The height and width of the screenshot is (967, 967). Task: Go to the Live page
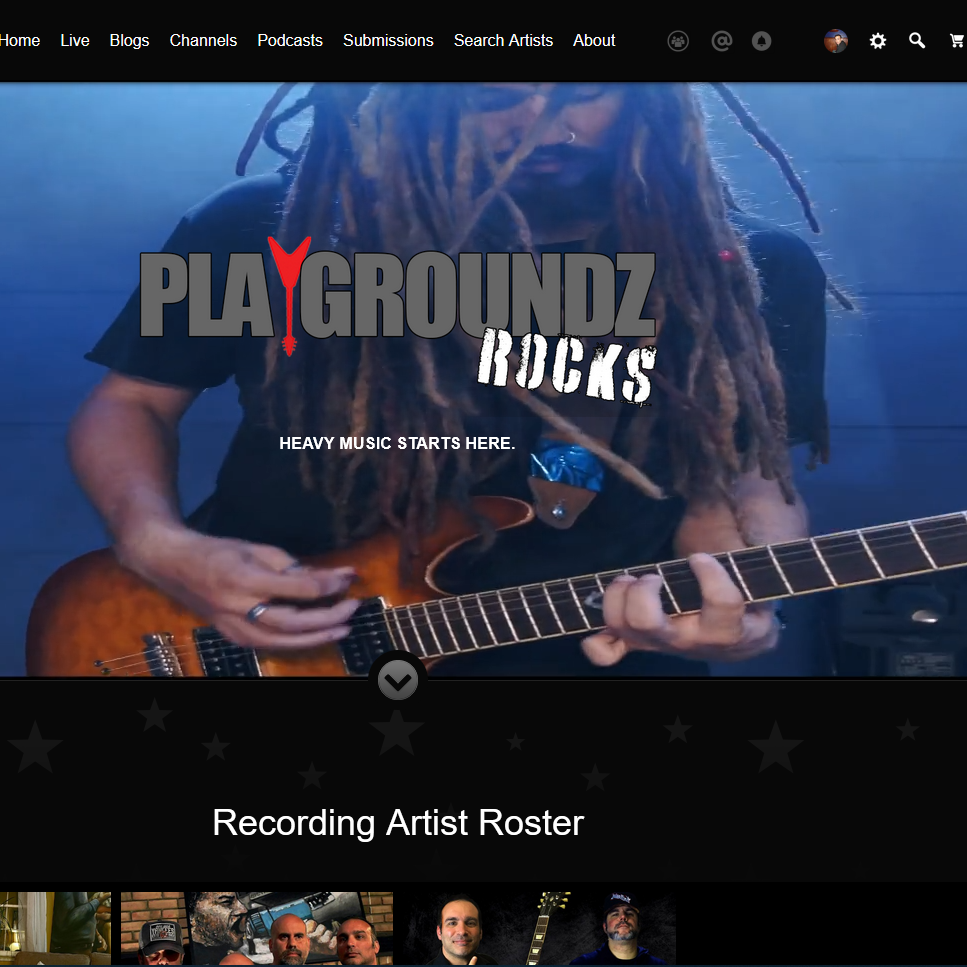(75, 41)
